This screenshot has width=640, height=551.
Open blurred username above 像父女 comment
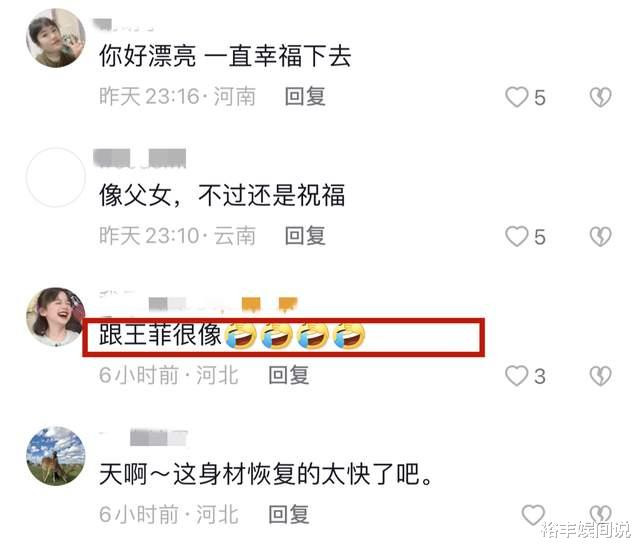tap(140, 158)
